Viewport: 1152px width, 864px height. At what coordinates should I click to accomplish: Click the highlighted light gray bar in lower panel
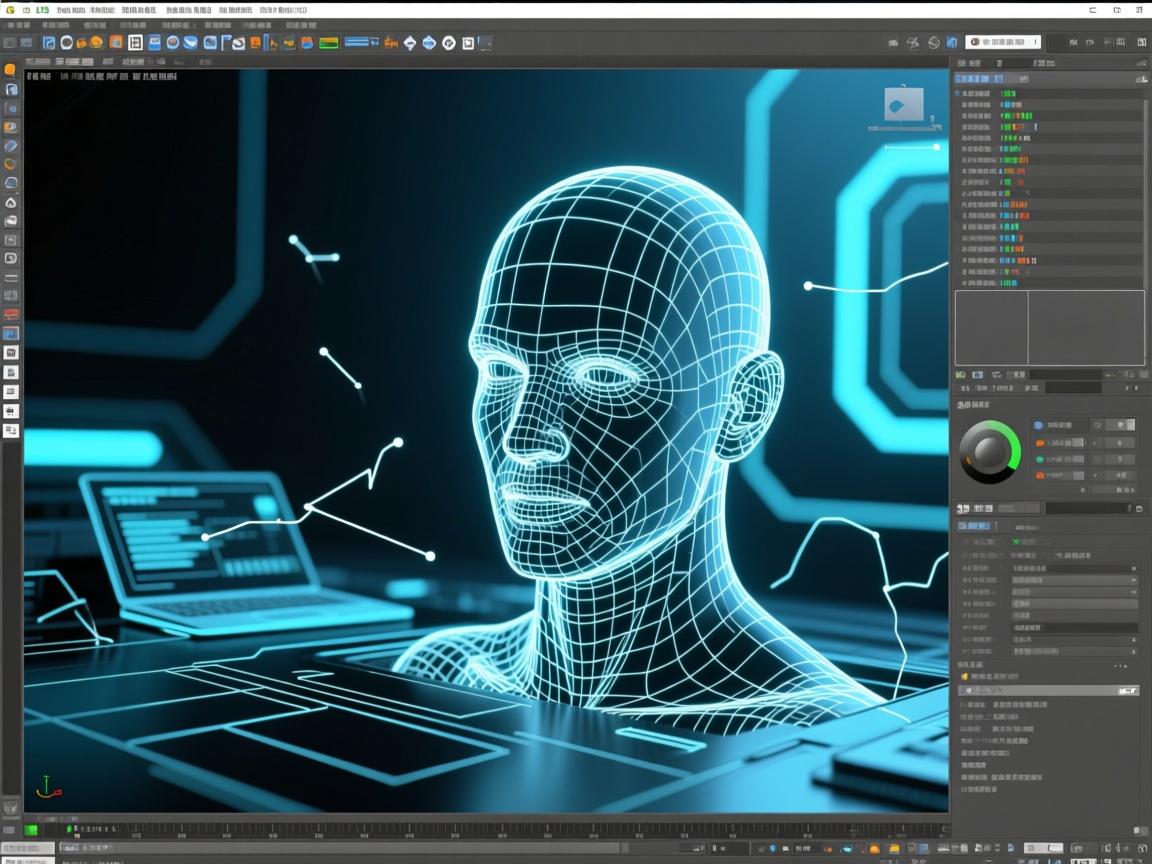click(x=1048, y=690)
